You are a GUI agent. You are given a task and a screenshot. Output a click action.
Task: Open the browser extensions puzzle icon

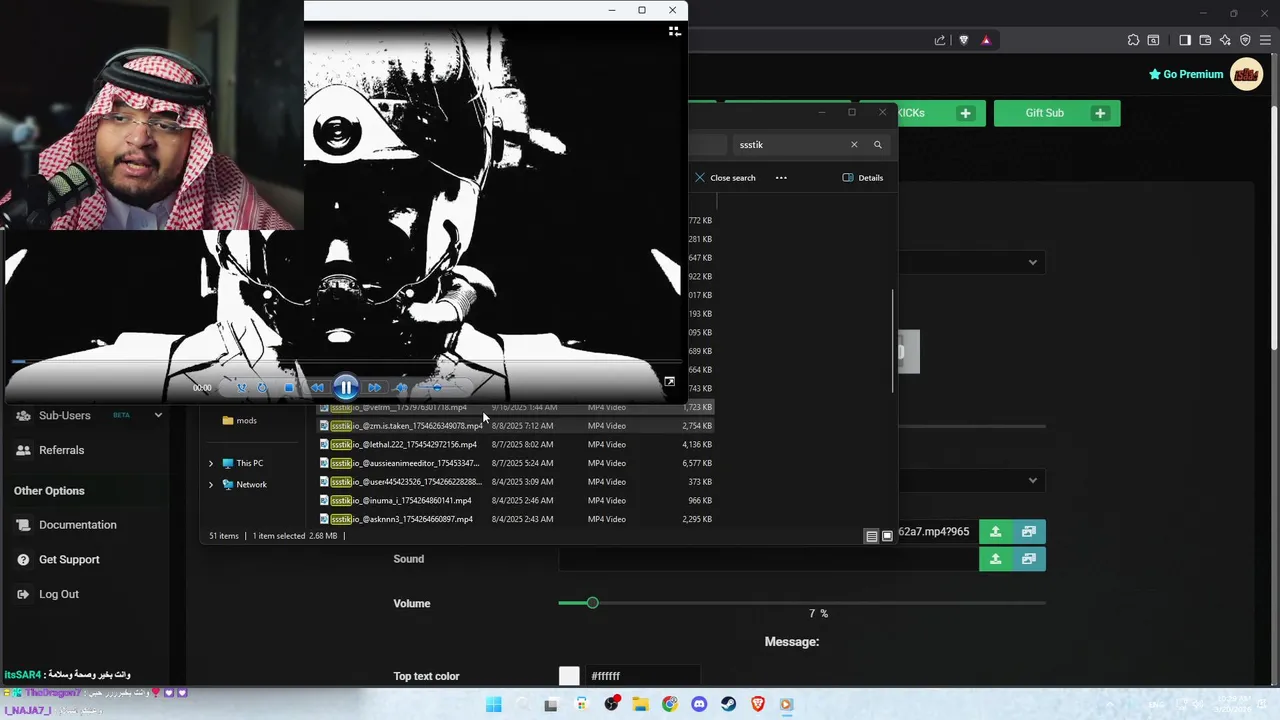tap(1133, 41)
